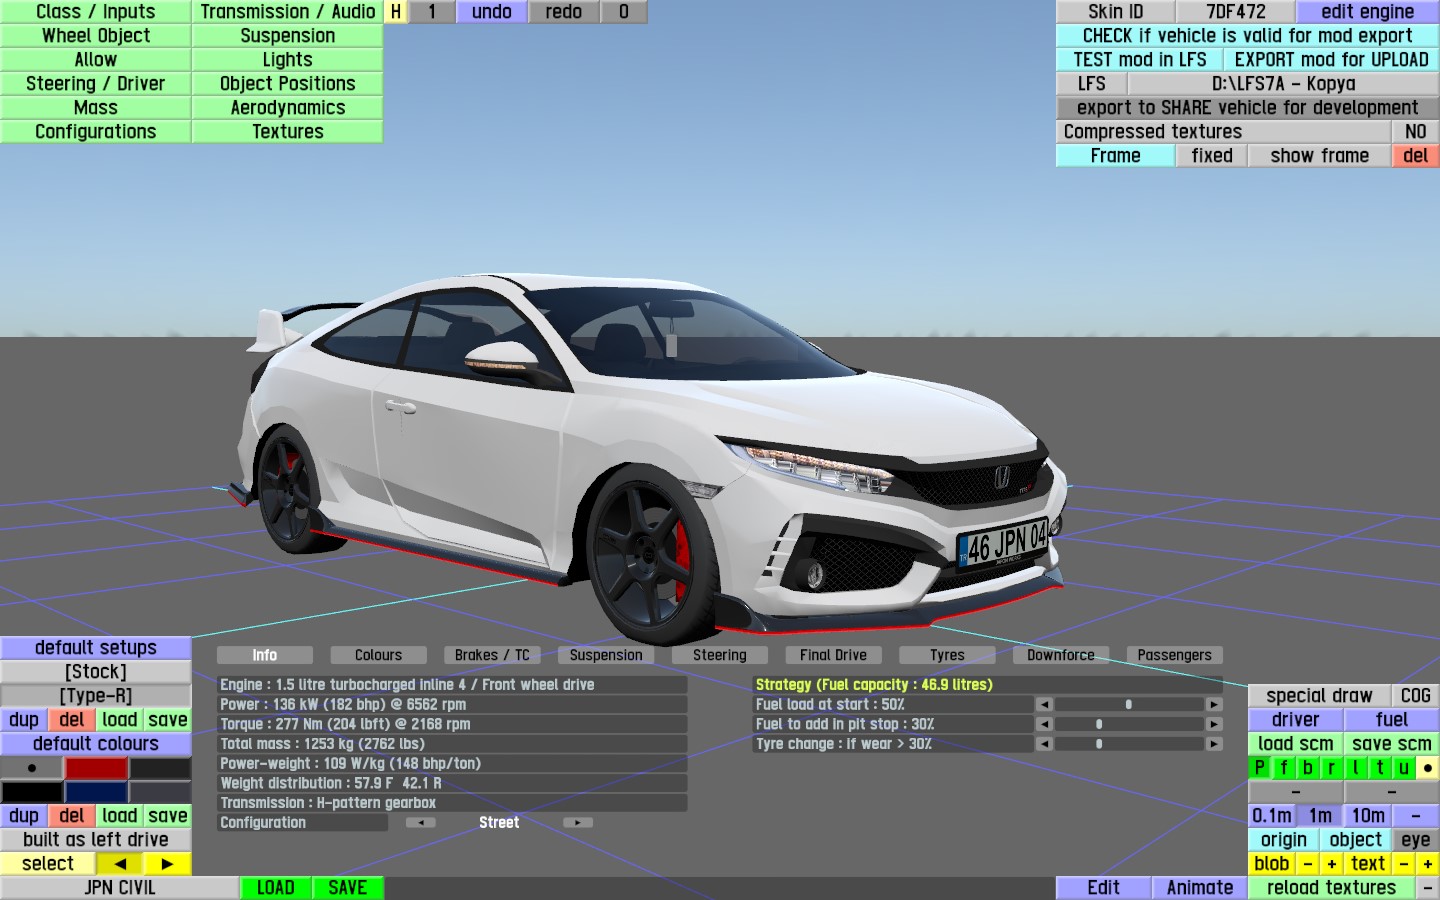Increase tyre change wear threshold
The width and height of the screenshot is (1440, 900).
(x=1214, y=744)
